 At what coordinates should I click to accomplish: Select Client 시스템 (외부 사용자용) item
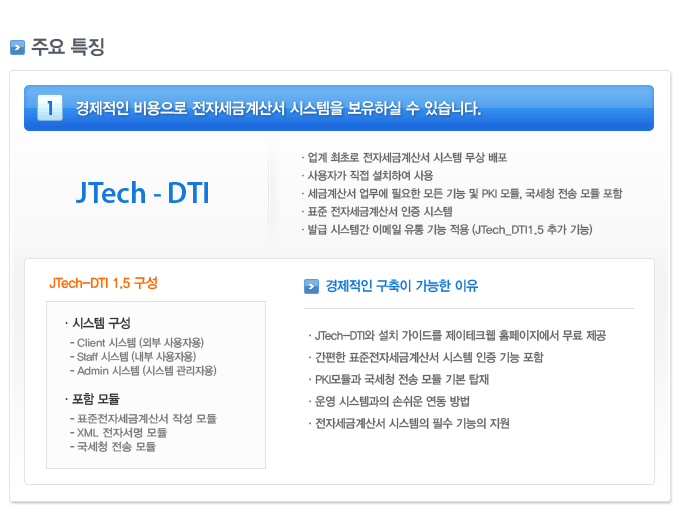[x=137, y=343]
